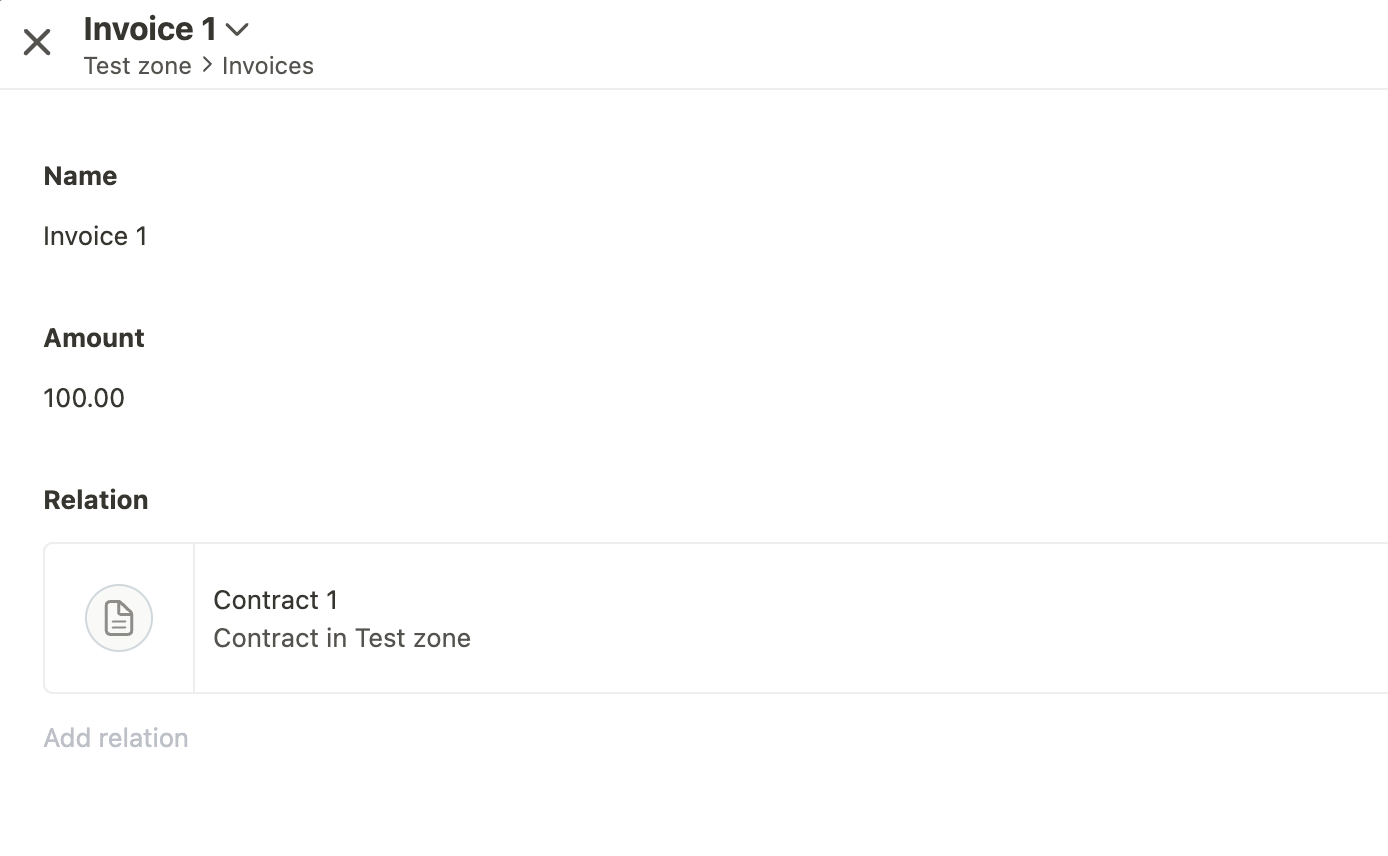Screen dimensions: 1388x856
Task: Close the Invoice 1 detail panel
Action: [x=37, y=42]
